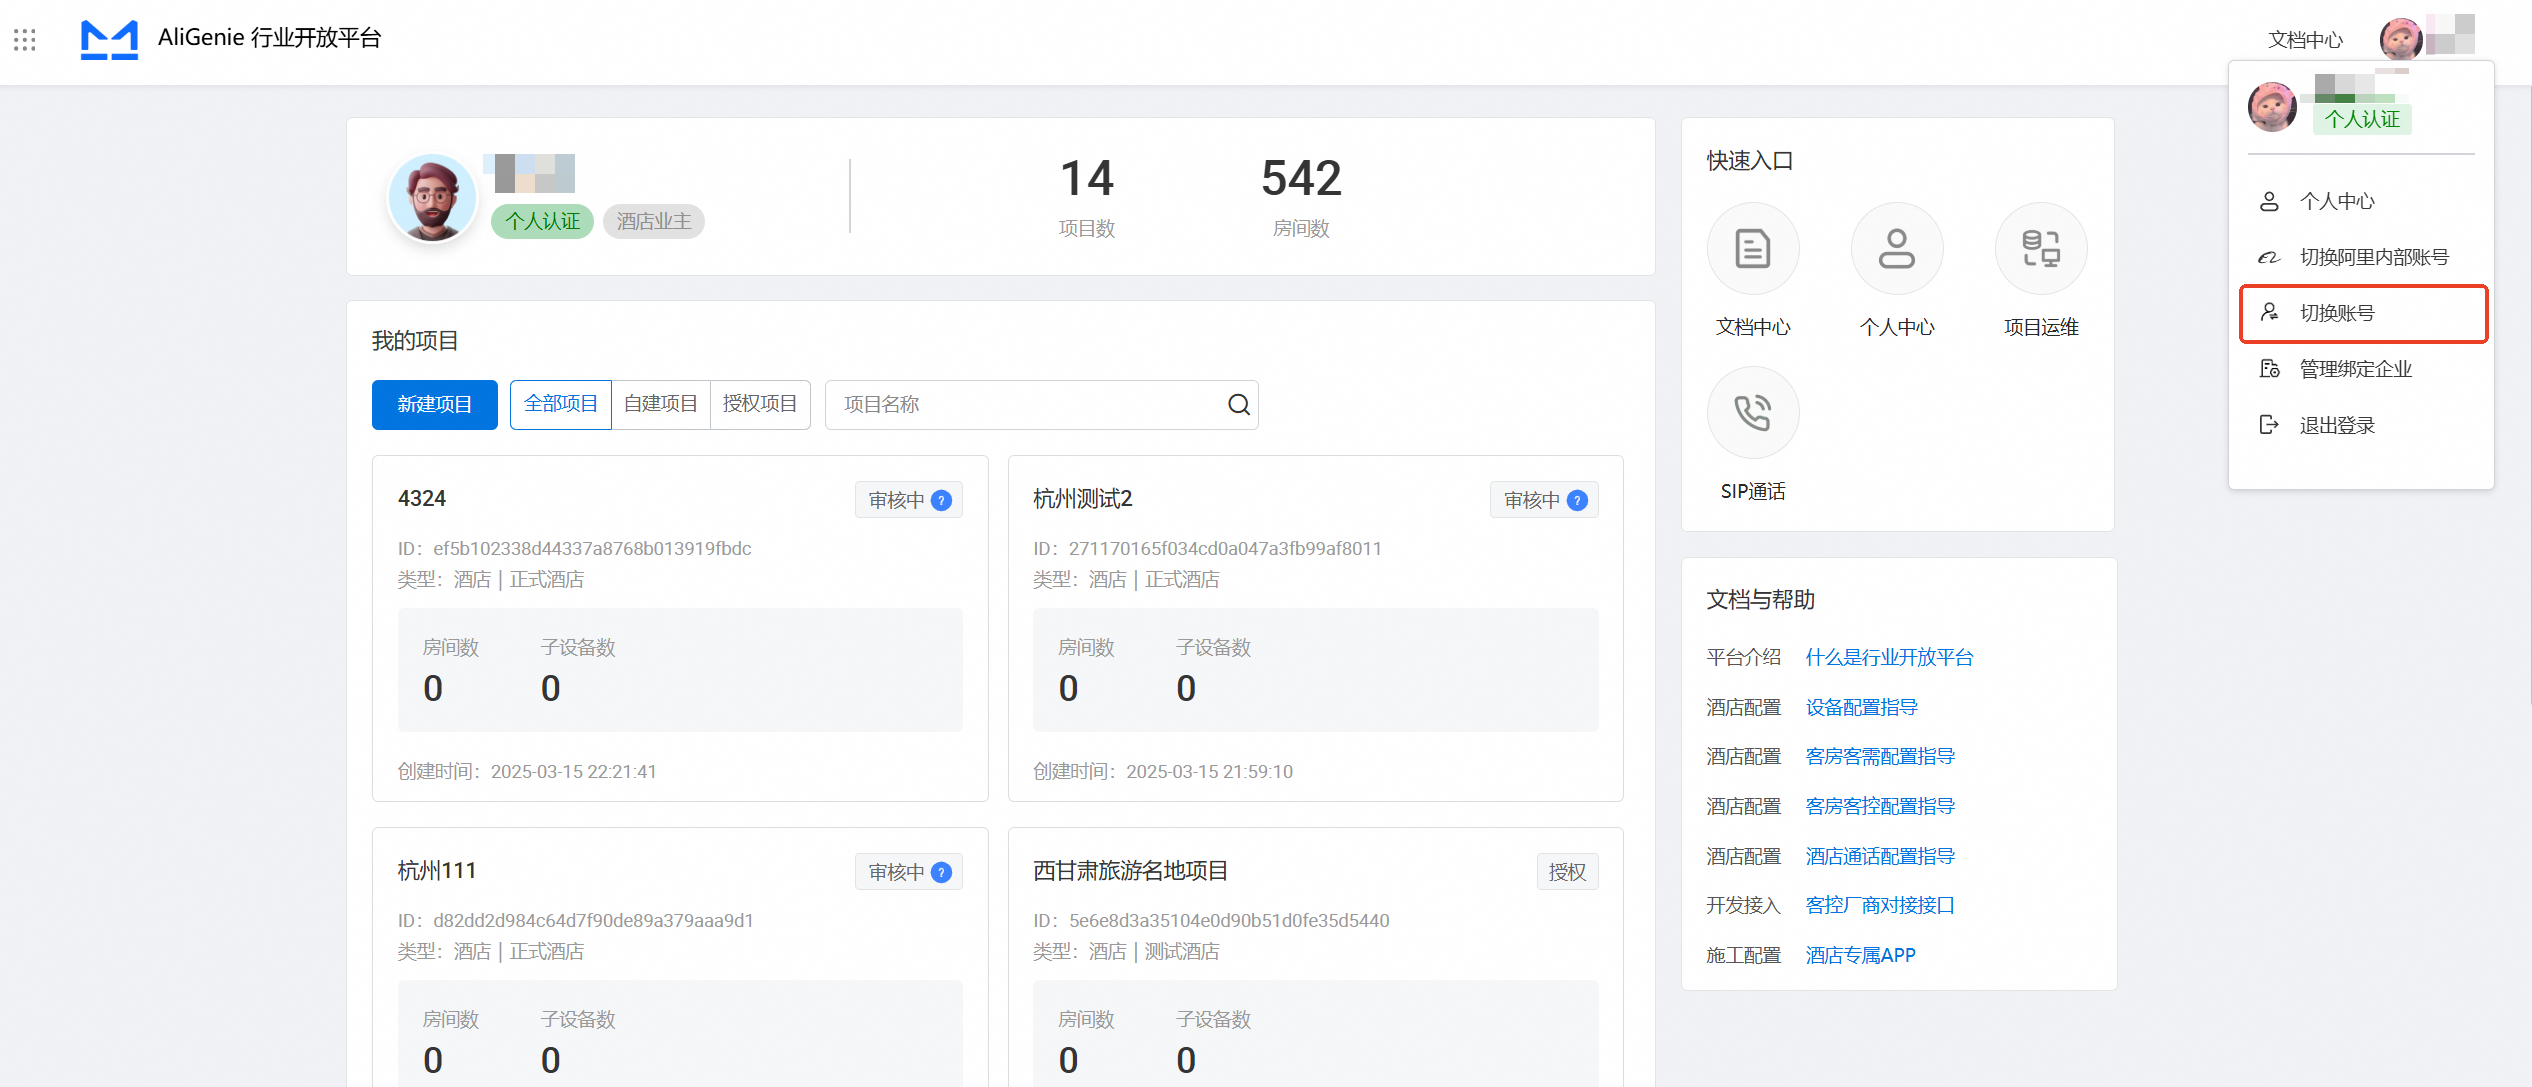Choose 退出登录 to log out

(x=2362, y=425)
